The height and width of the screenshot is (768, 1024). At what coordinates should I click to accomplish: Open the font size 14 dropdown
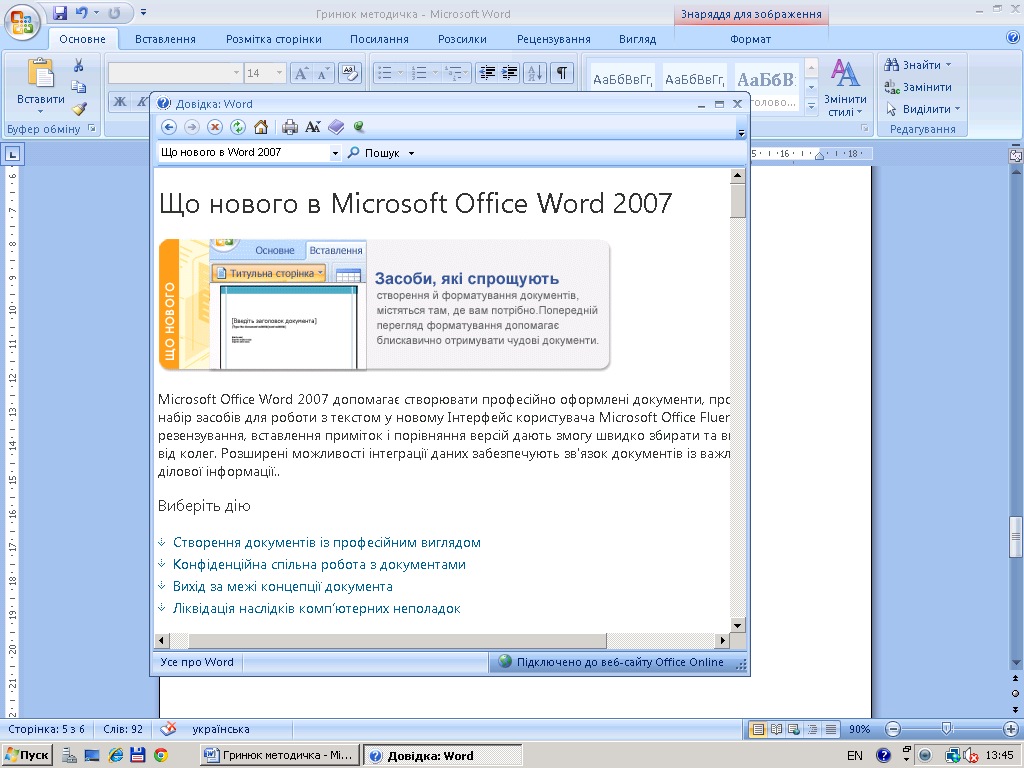point(280,73)
